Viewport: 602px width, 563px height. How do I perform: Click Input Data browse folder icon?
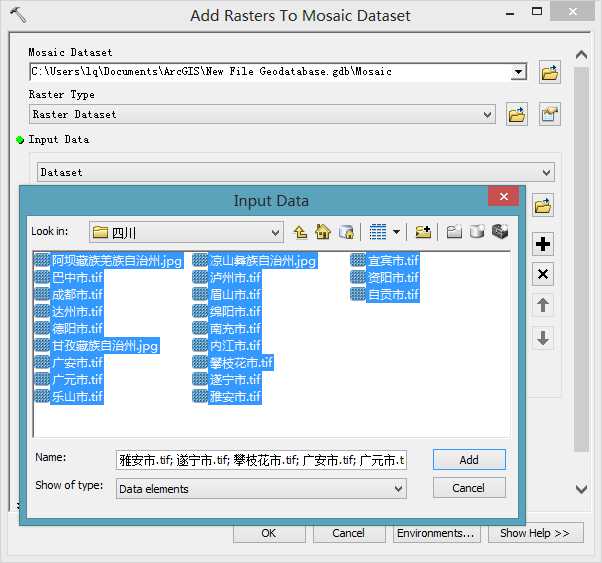[x=542, y=205]
